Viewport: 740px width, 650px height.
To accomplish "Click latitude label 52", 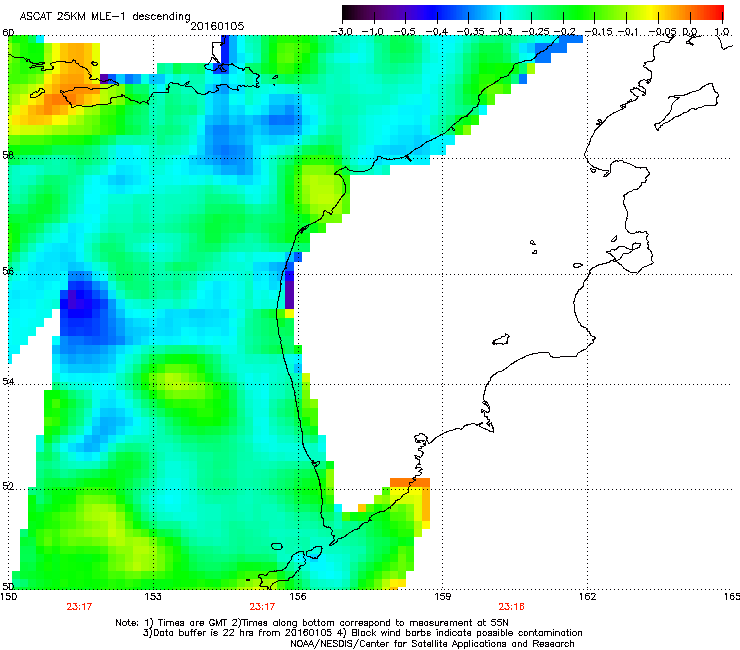I will 8,486.
